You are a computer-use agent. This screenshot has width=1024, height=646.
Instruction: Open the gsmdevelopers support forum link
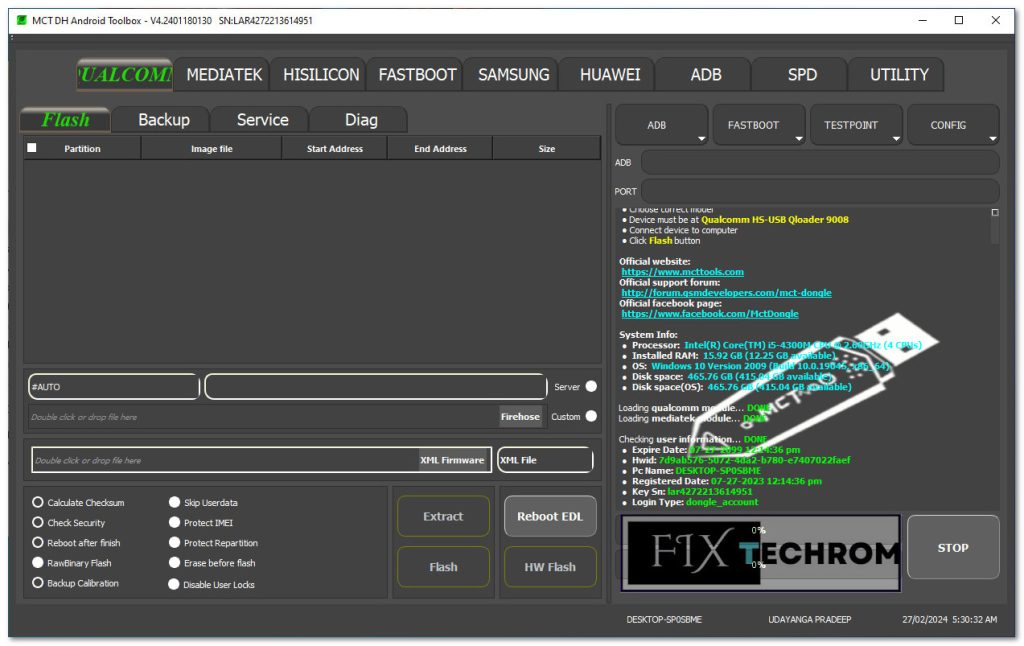click(x=726, y=293)
